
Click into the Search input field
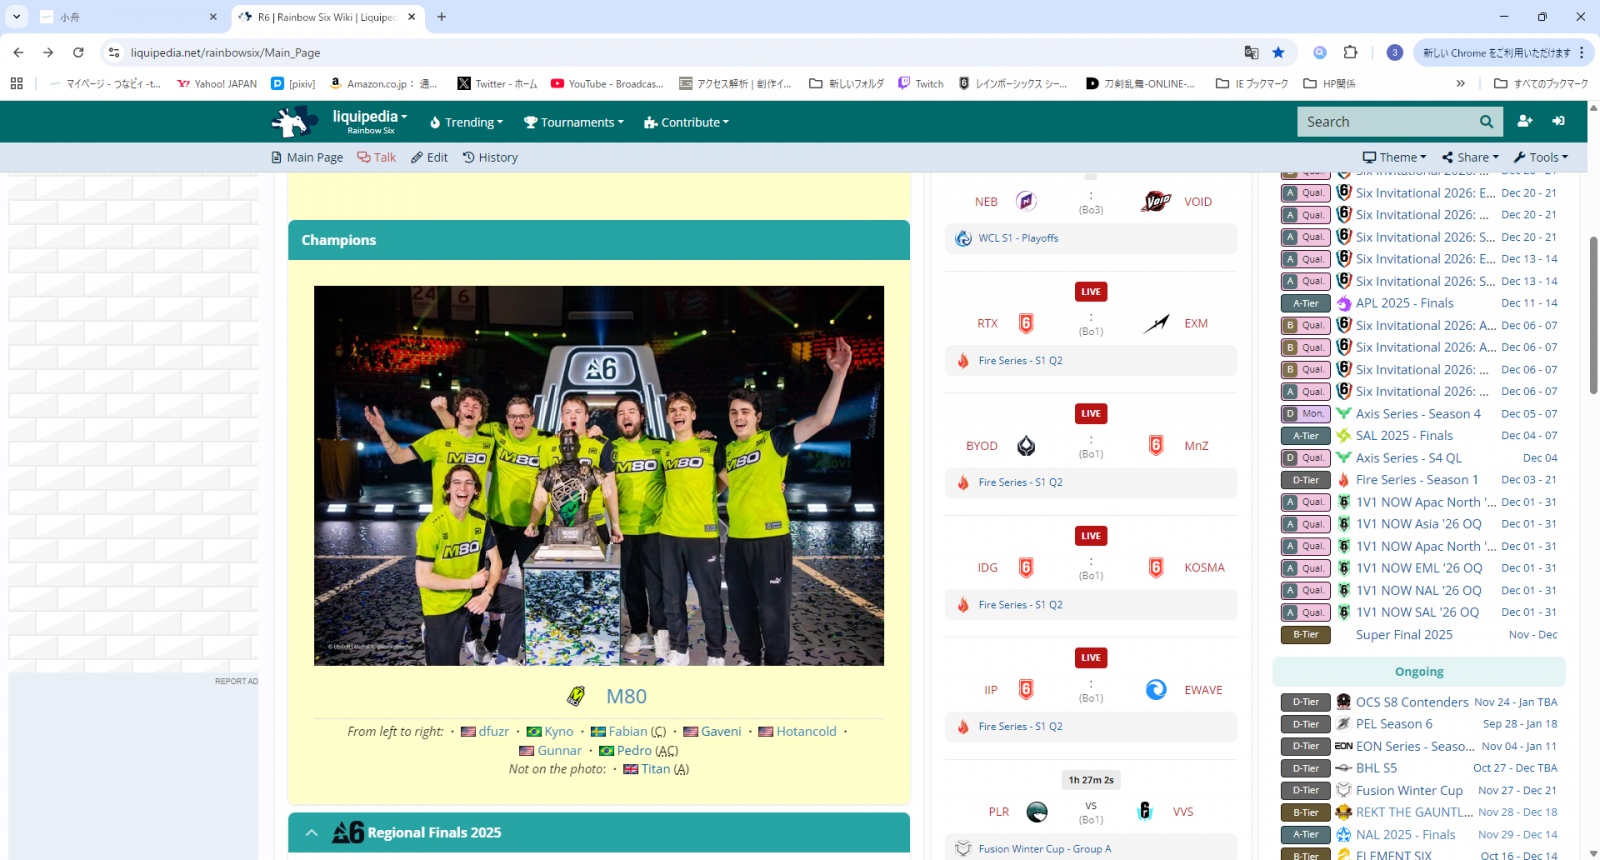[1385, 122]
